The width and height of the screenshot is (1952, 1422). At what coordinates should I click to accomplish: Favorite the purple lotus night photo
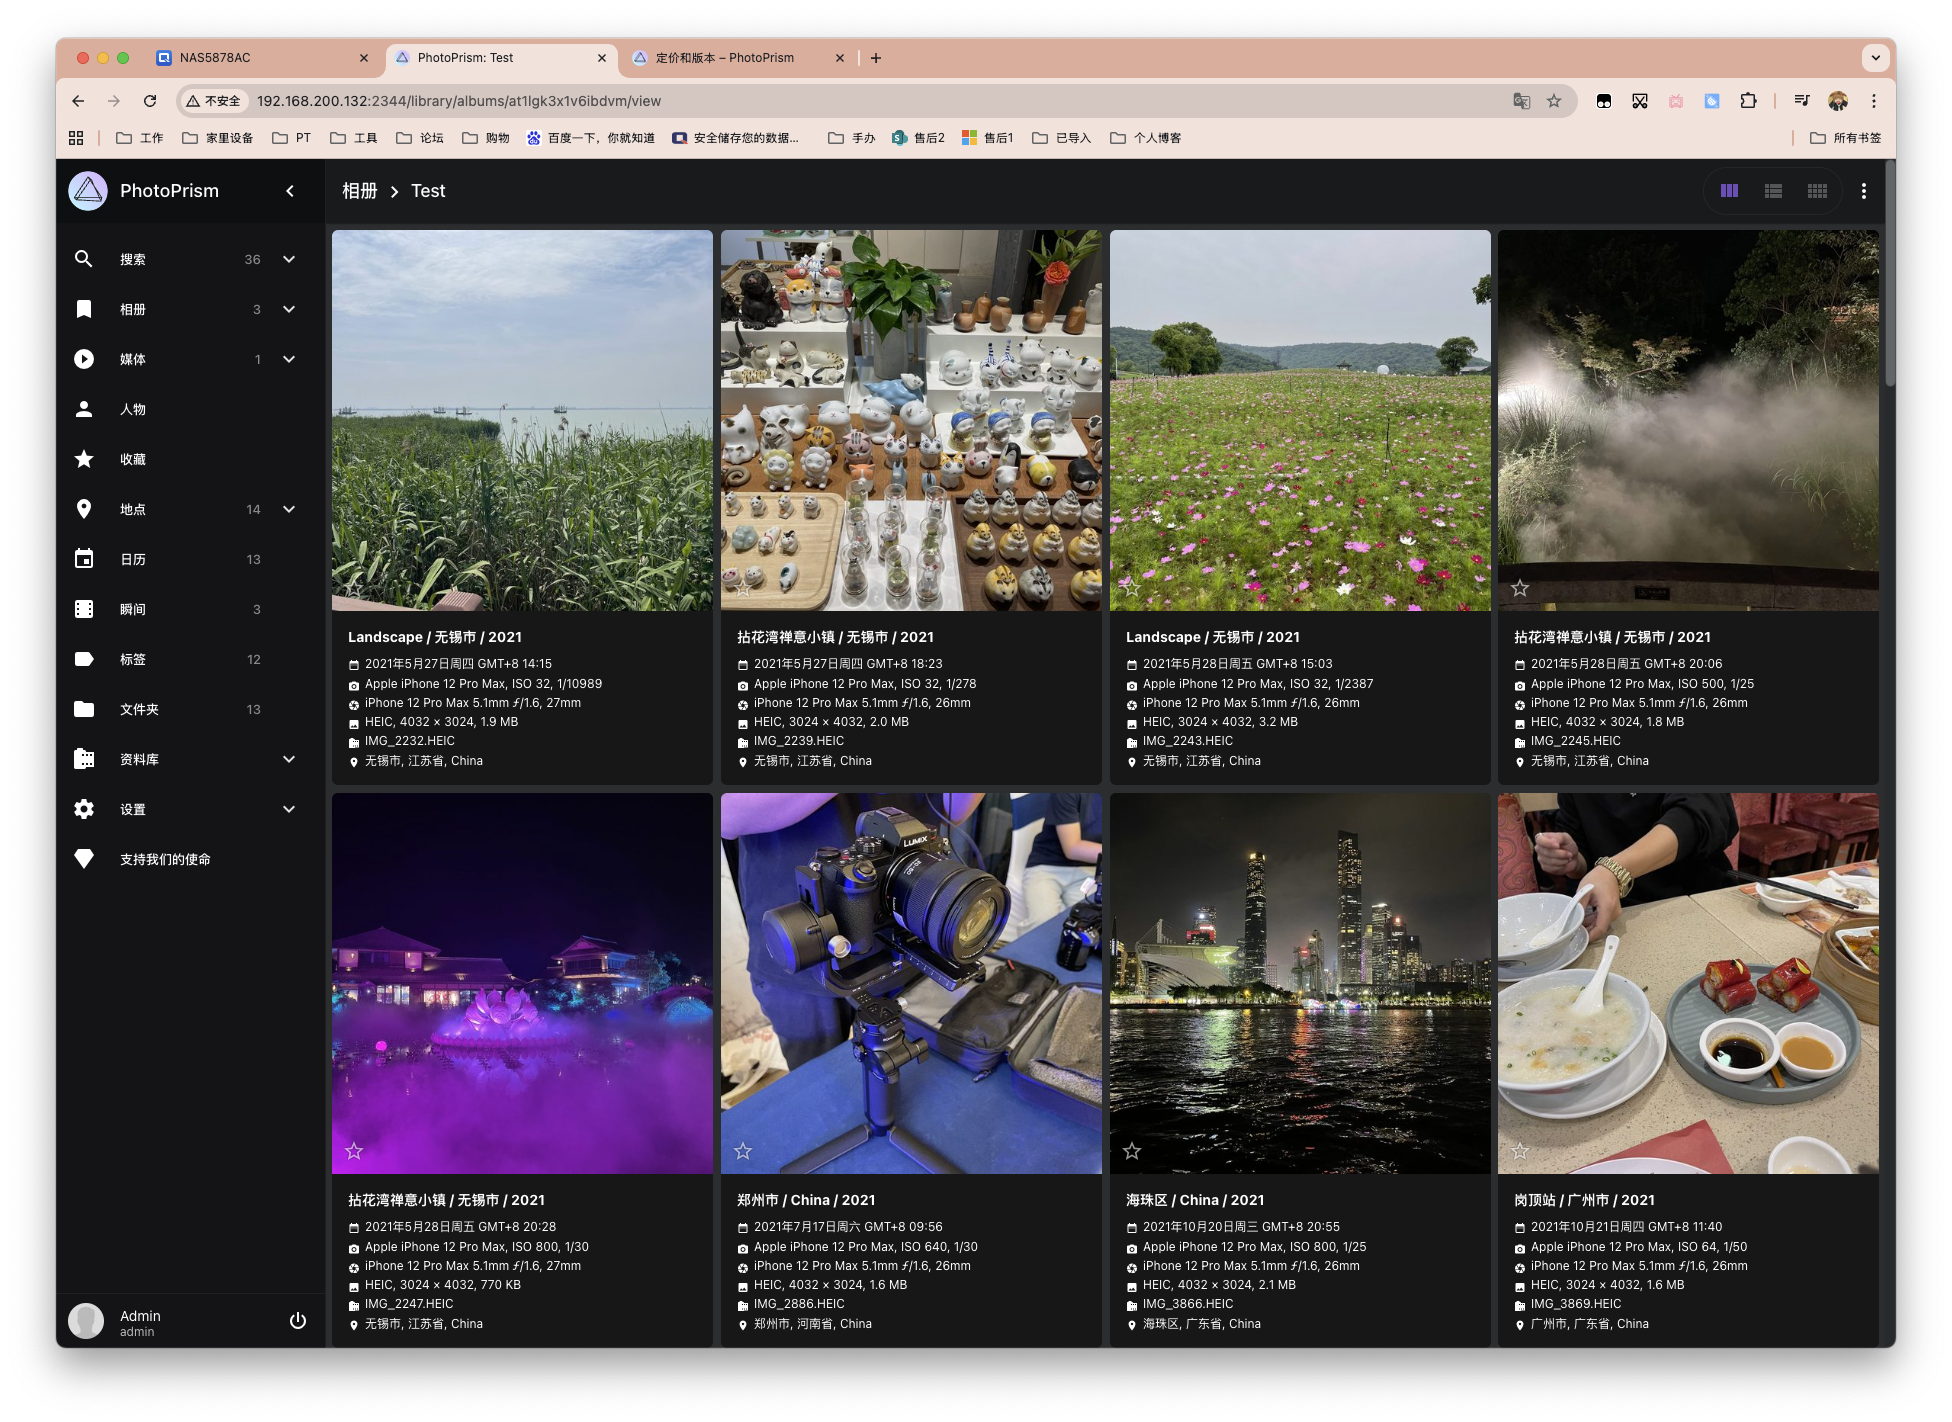[354, 1151]
